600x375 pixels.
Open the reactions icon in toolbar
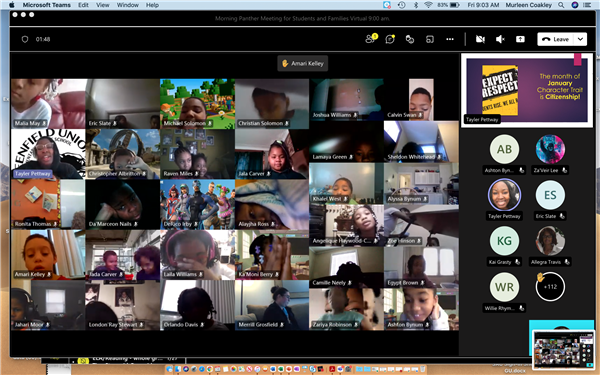coord(410,39)
